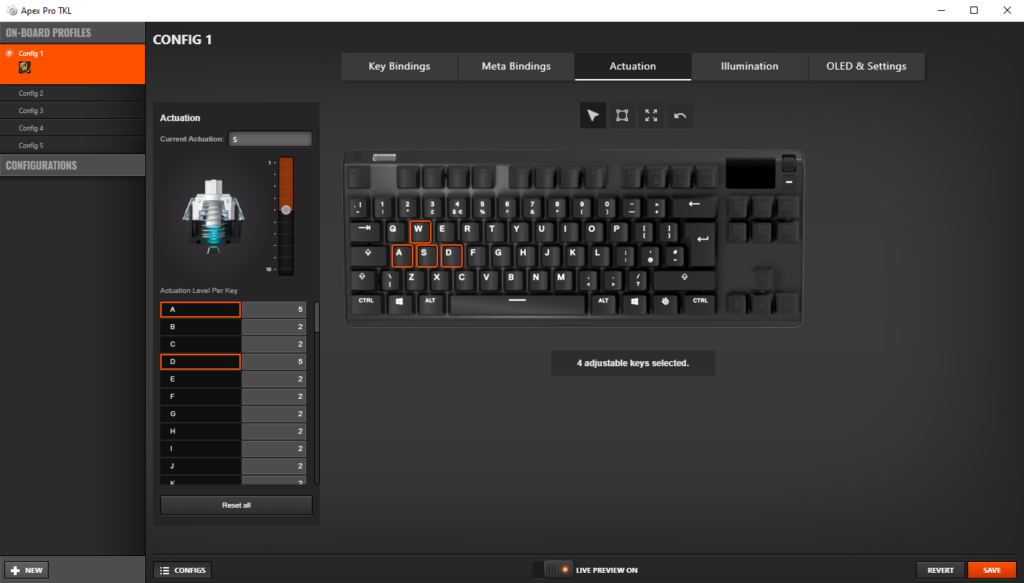Select Config 3 profile
The image size is (1024, 583).
tap(72, 111)
